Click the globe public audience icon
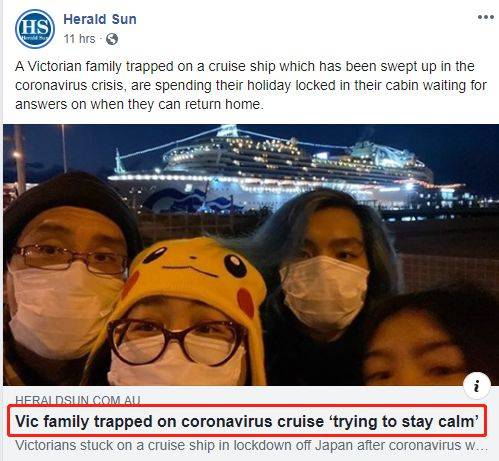499x461 pixels. click(112, 39)
